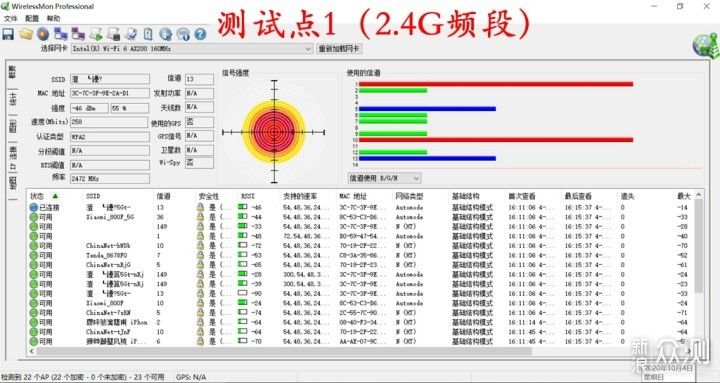Click the red channel 10 usage bar

click(496, 140)
